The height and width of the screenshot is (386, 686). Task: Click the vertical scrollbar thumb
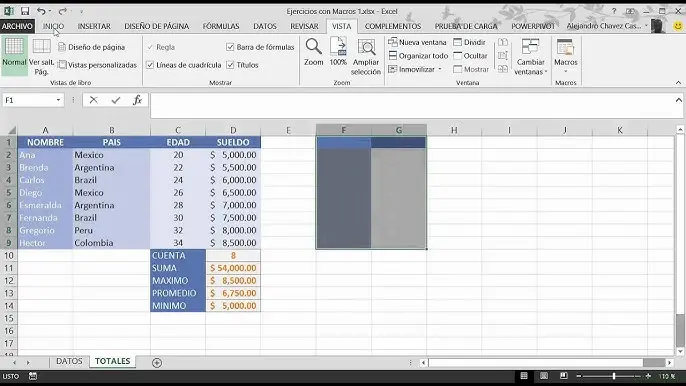(679, 330)
